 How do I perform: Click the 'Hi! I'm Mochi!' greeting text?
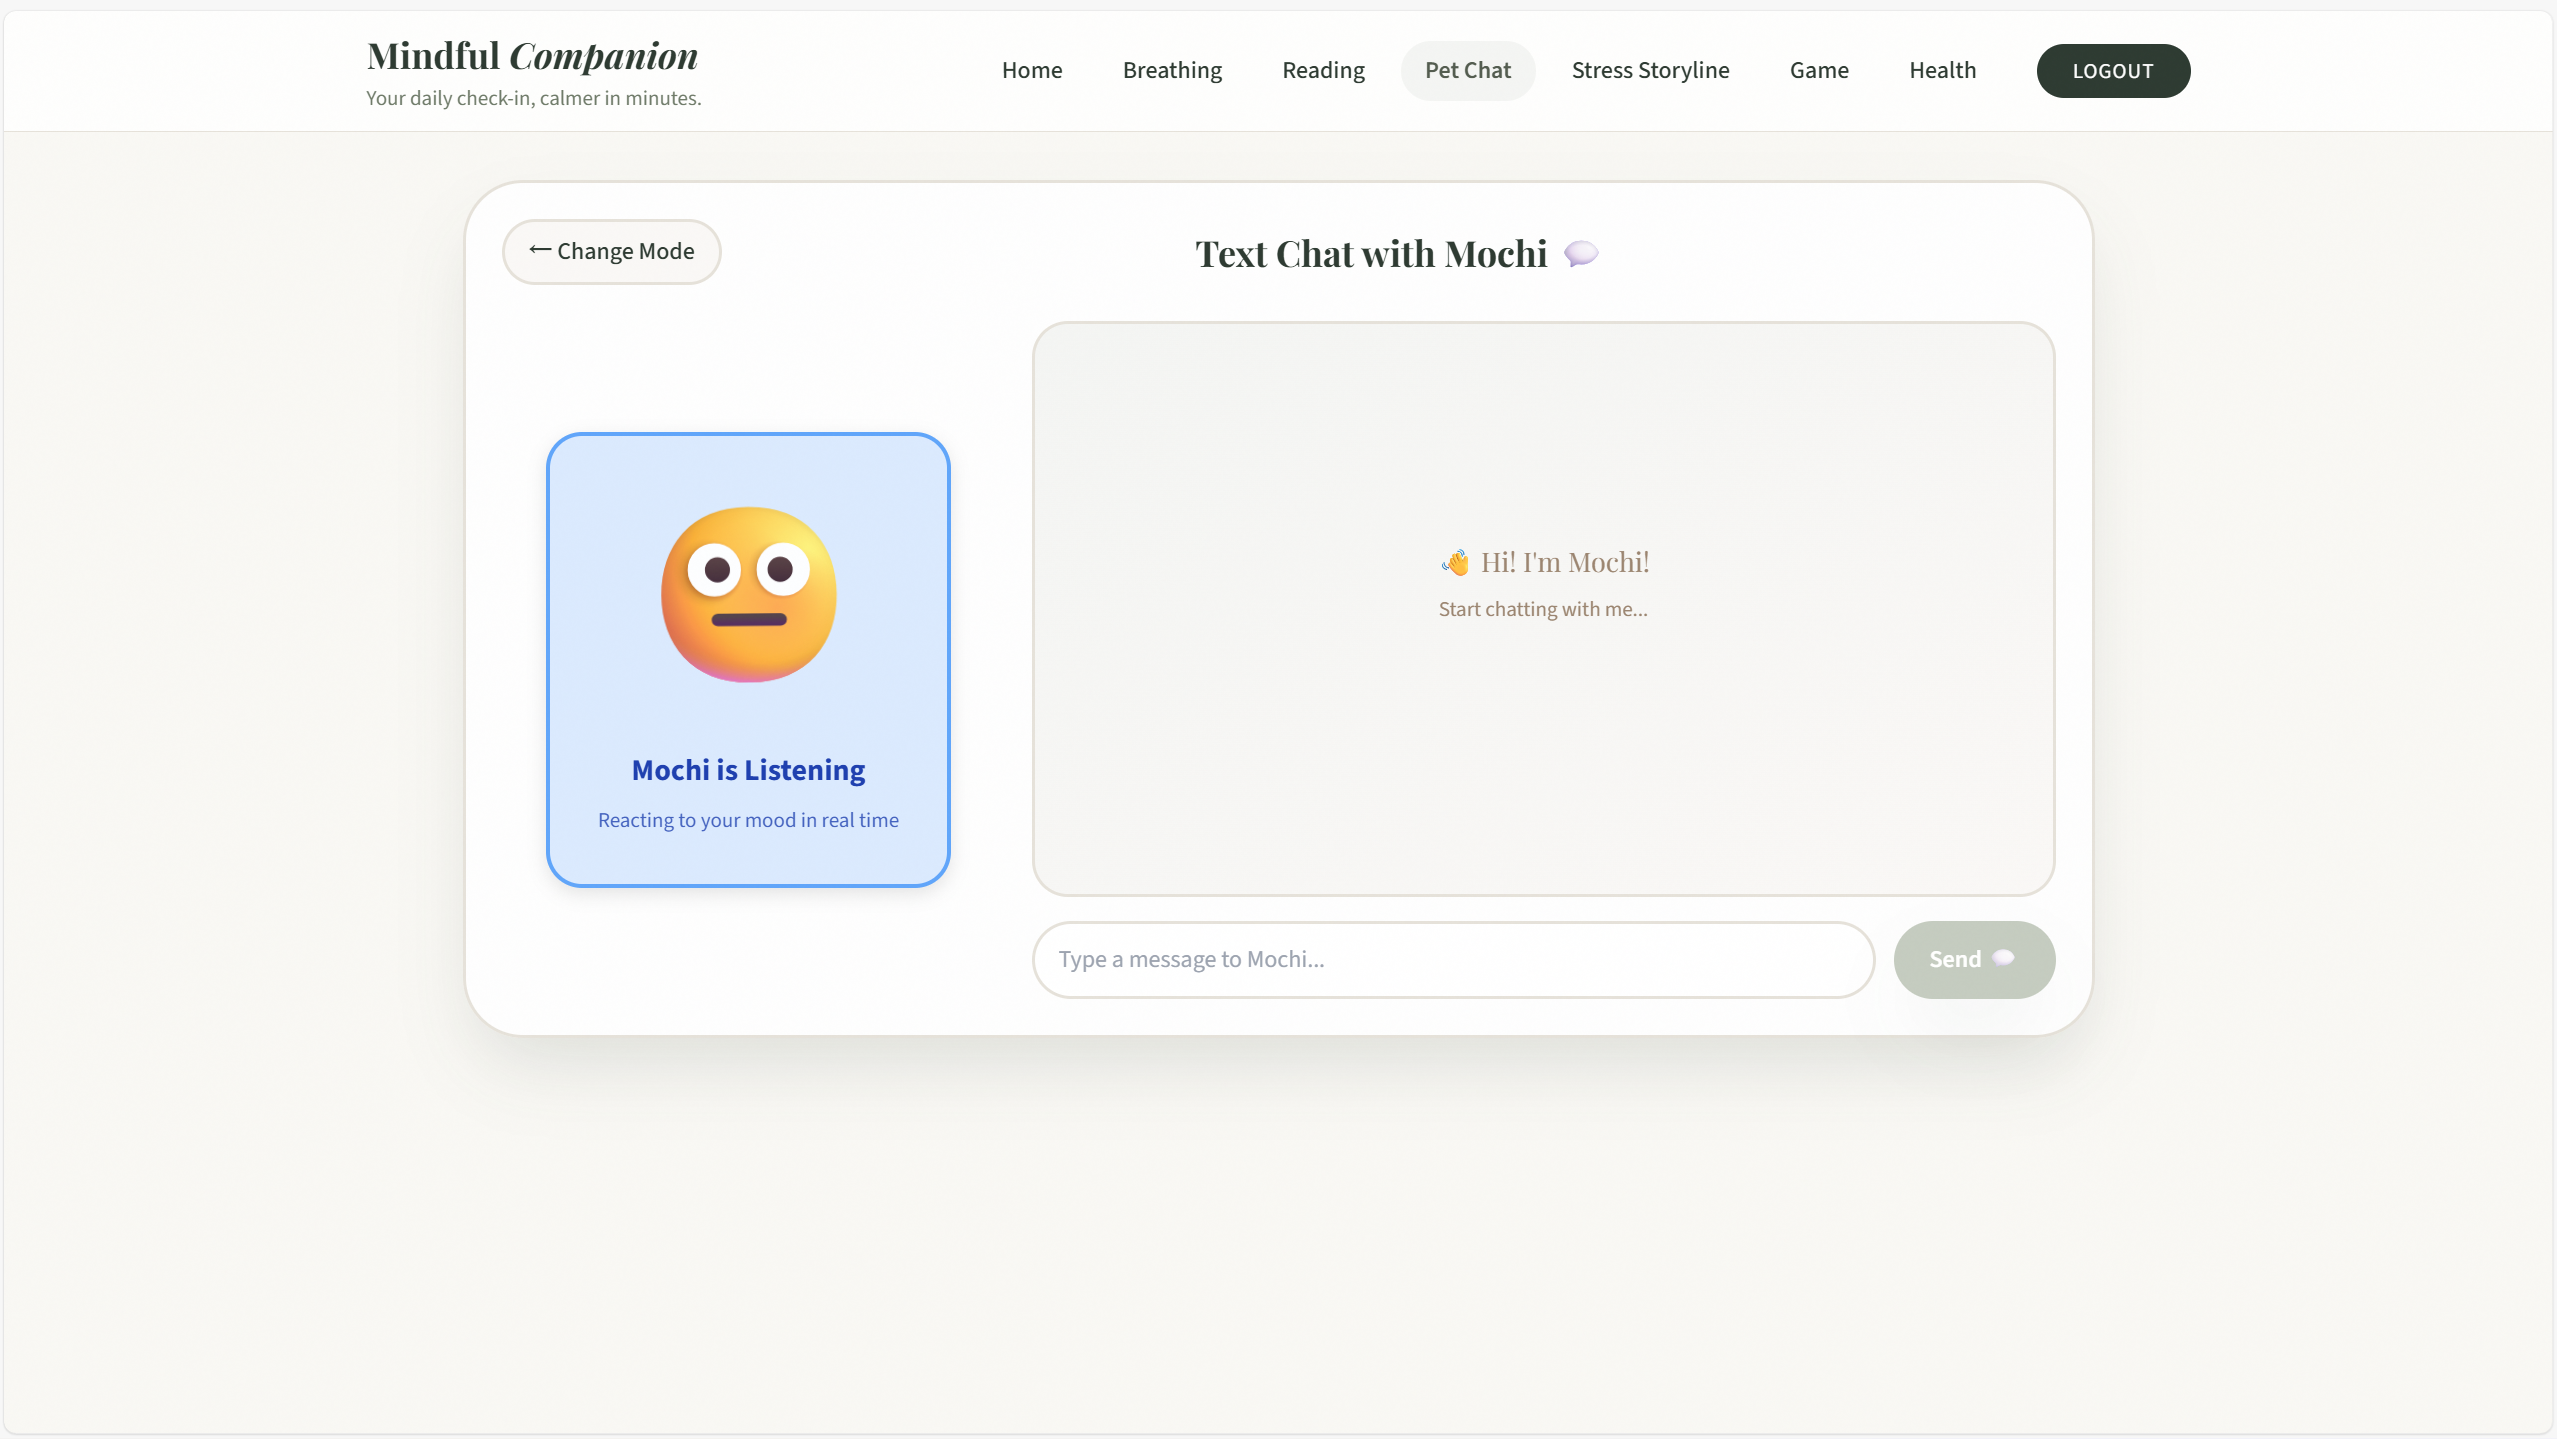tap(1564, 562)
